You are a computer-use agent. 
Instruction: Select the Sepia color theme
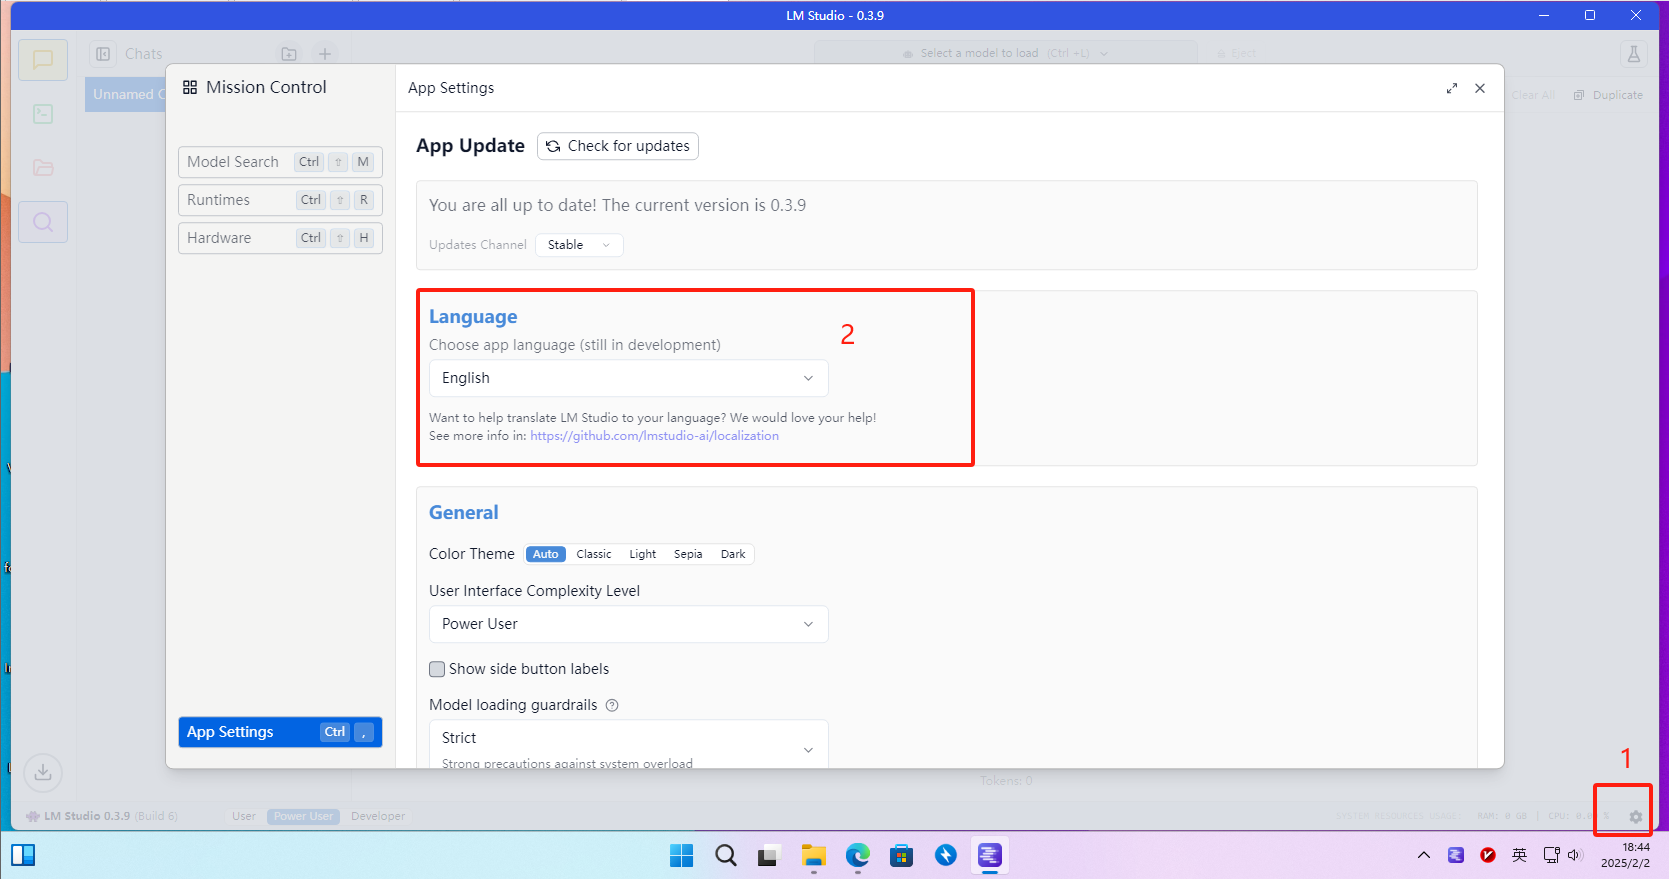[x=688, y=554]
